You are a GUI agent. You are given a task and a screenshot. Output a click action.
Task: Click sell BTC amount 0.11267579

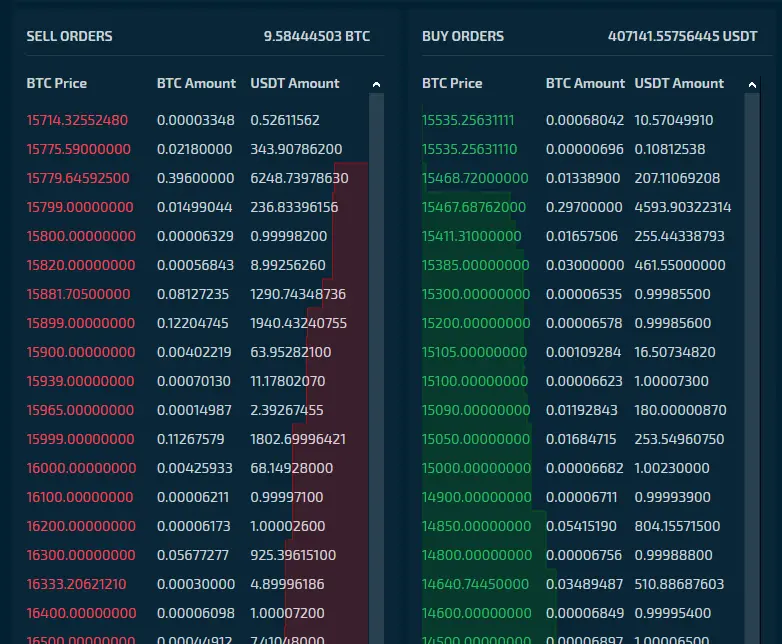[x=191, y=439]
